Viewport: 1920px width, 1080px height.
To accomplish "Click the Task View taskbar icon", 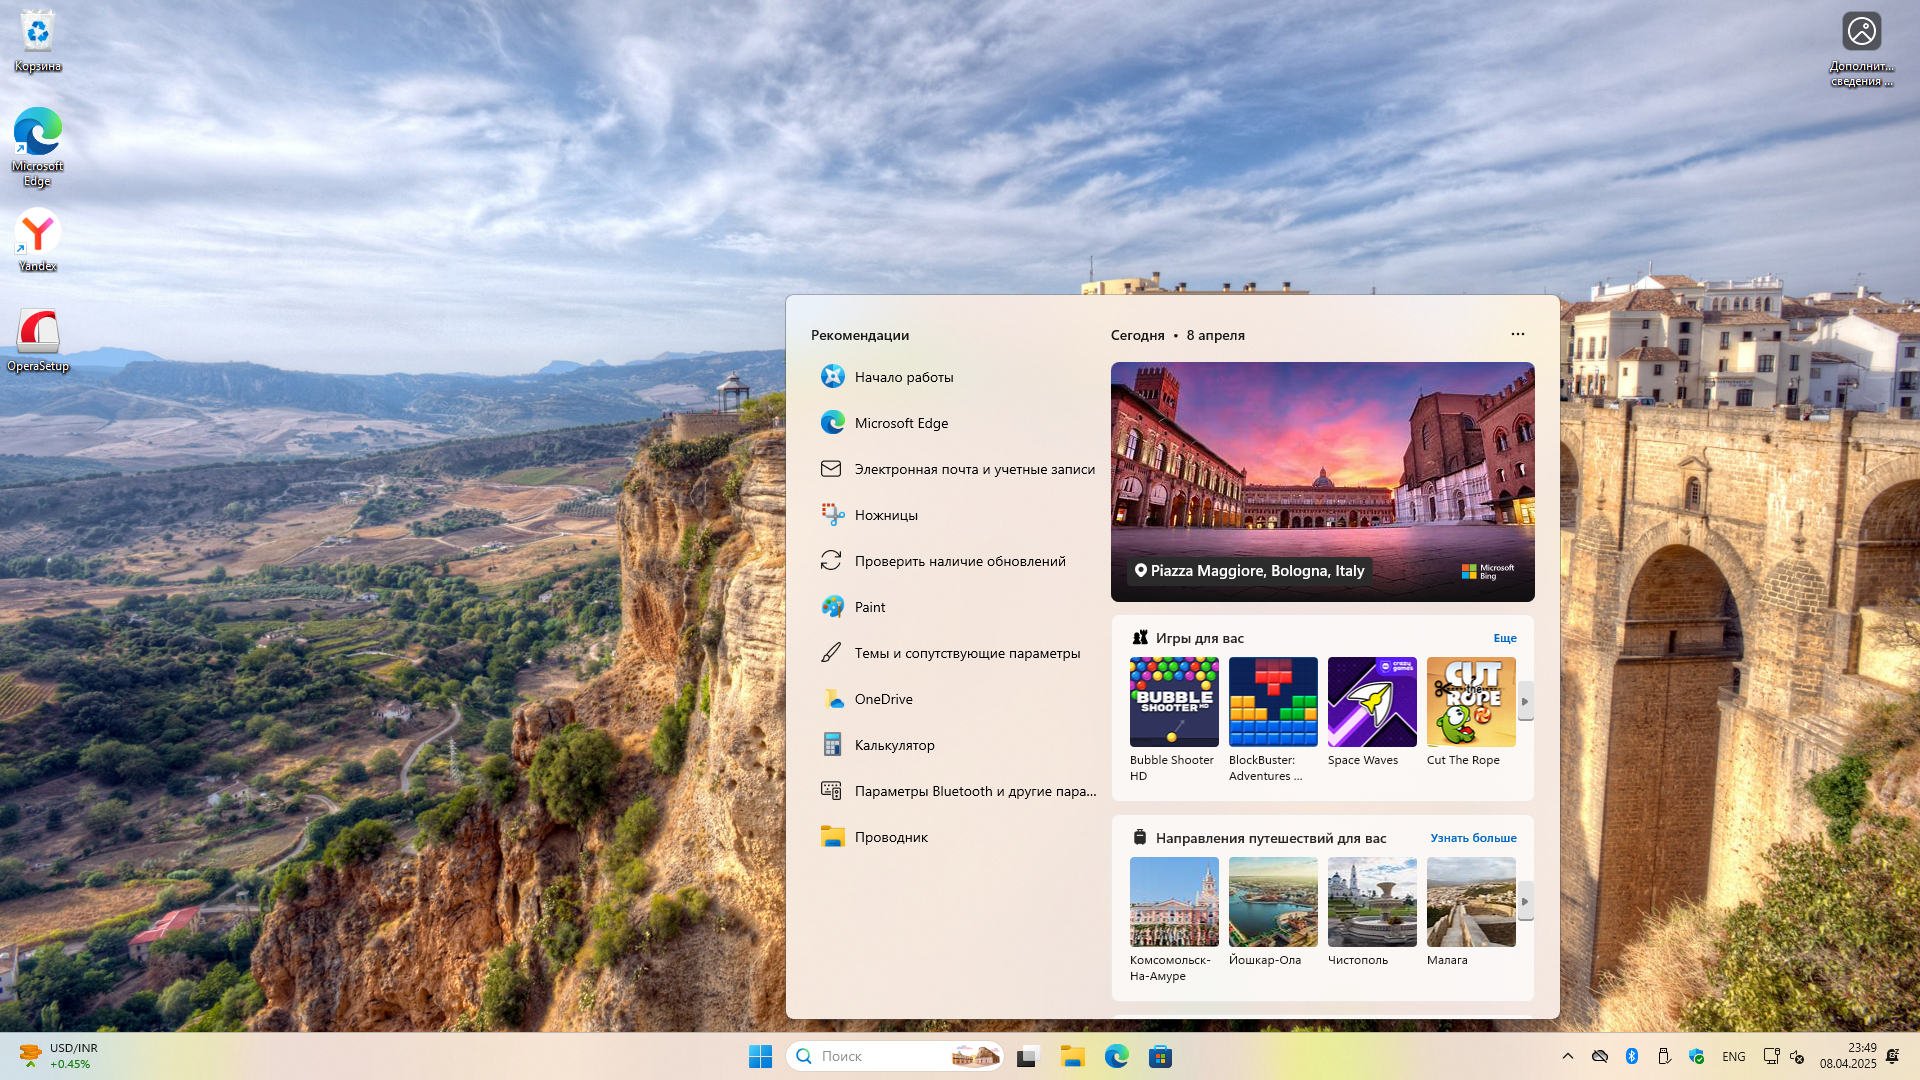I will [1029, 1057].
